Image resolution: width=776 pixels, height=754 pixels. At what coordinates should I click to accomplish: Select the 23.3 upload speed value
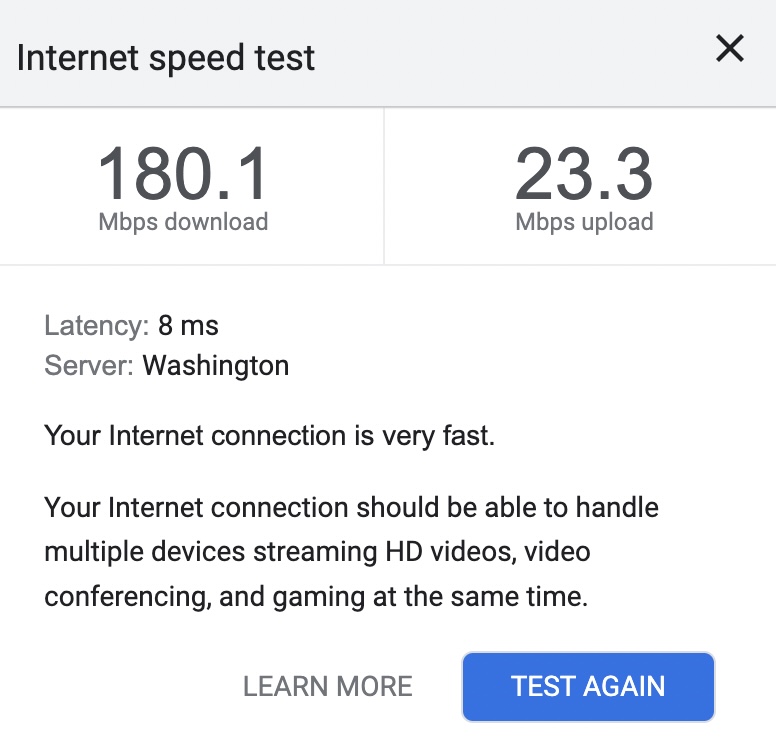(584, 174)
